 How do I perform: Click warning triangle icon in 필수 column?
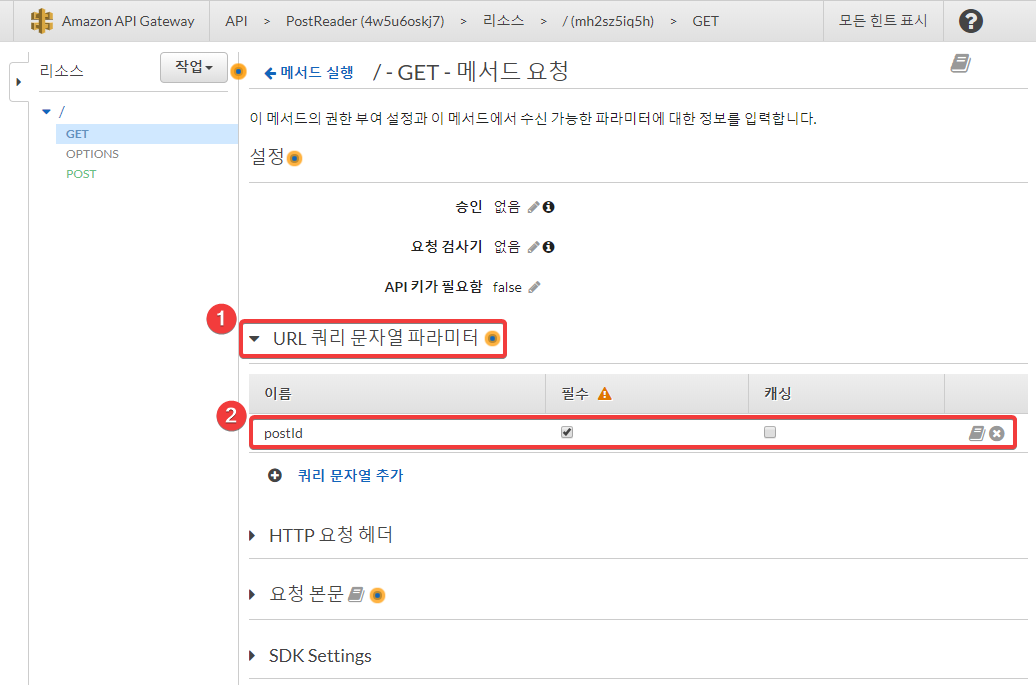coord(605,394)
